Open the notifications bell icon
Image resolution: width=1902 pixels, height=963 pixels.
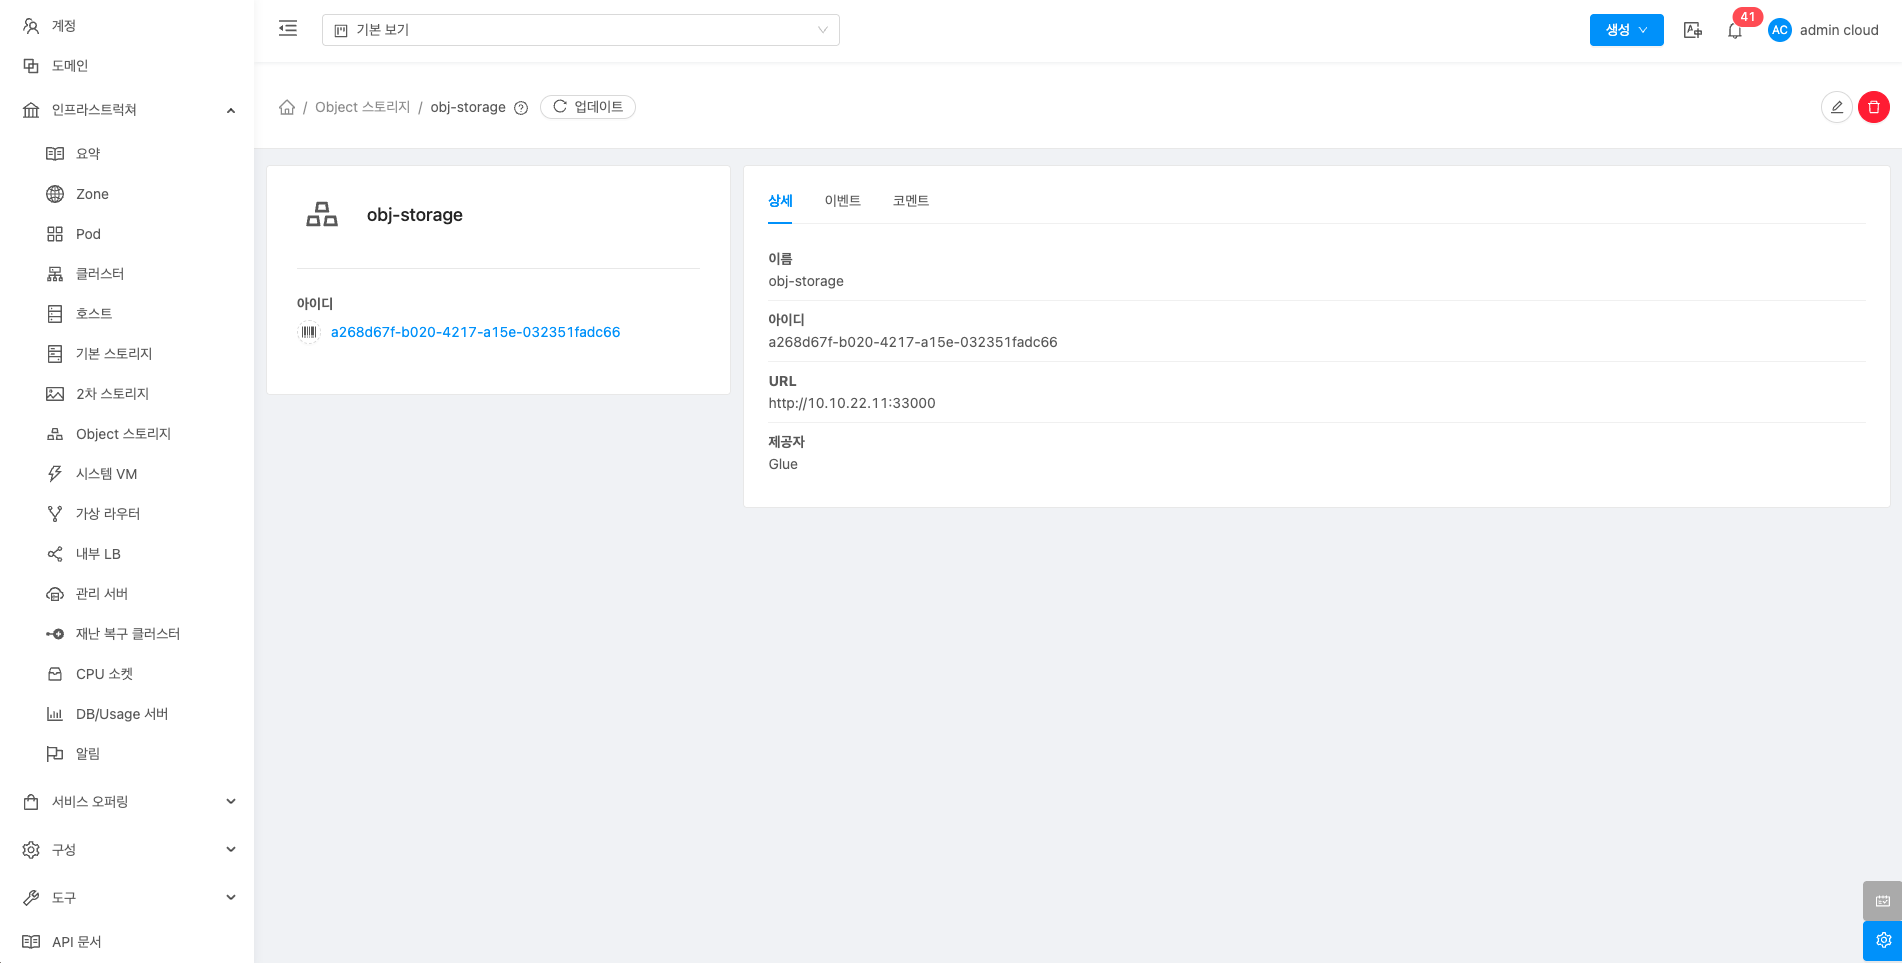1735,31
